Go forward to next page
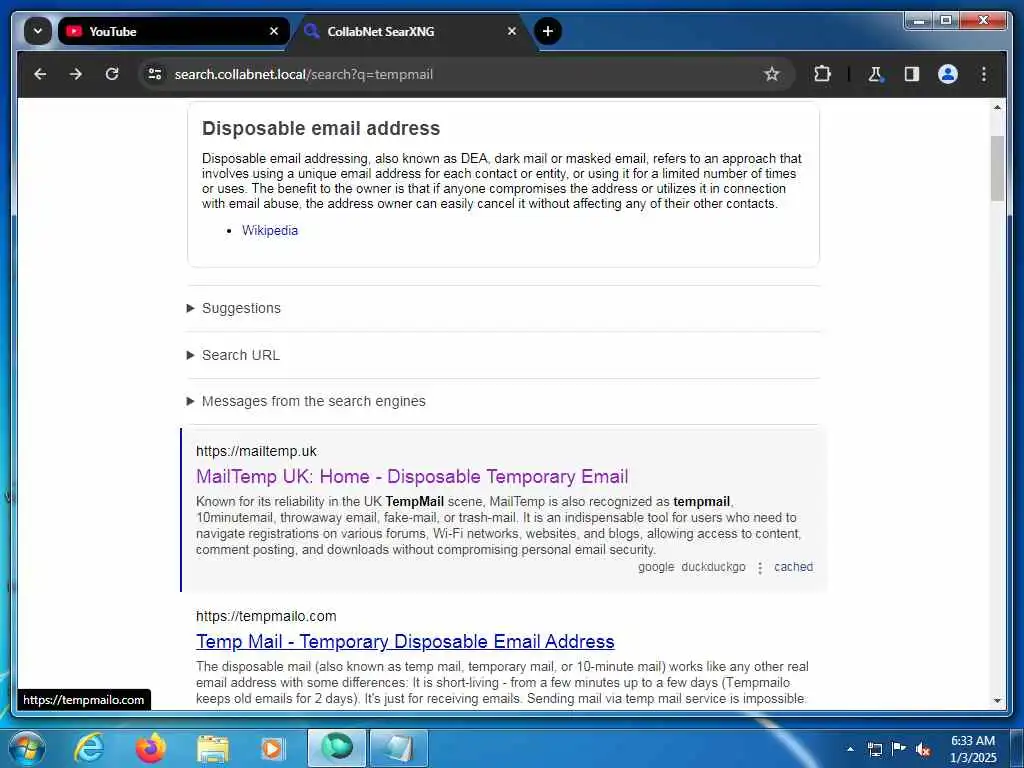1024x768 pixels. 76,74
